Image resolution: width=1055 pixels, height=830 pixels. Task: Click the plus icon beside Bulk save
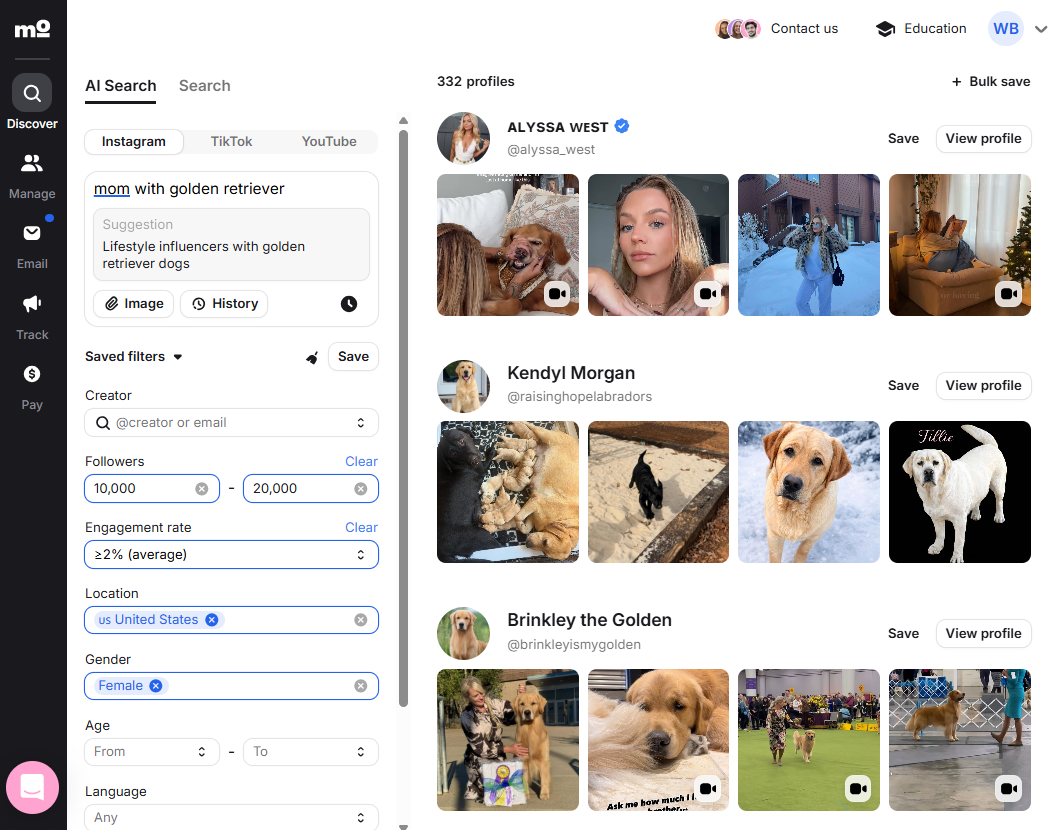pyautogui.click(x=956, y=81)
